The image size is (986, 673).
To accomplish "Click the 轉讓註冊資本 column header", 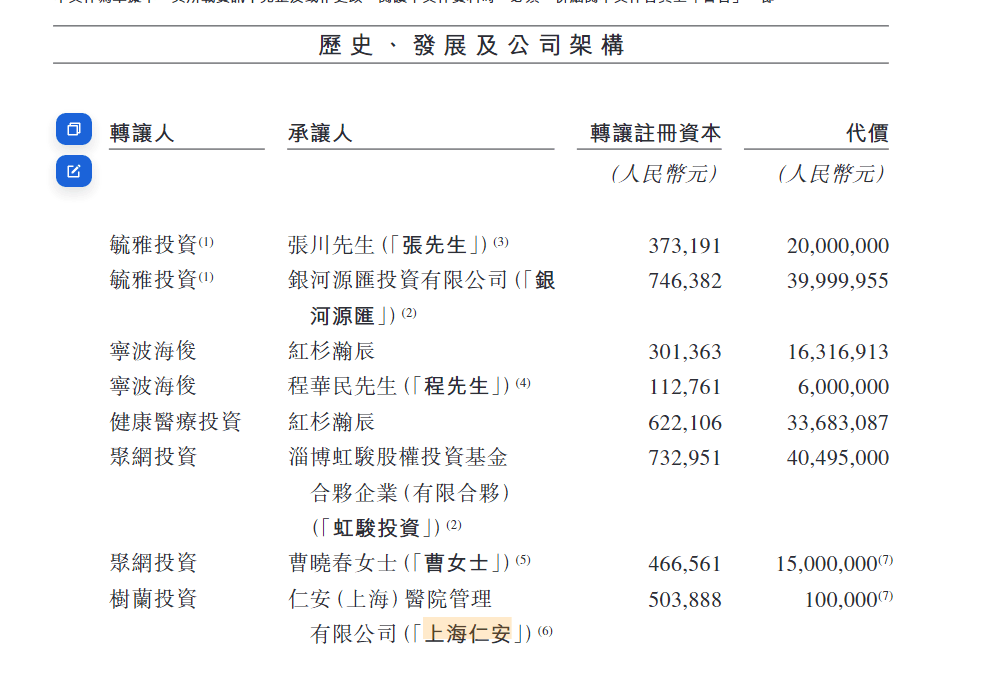I will coord(655,133).
